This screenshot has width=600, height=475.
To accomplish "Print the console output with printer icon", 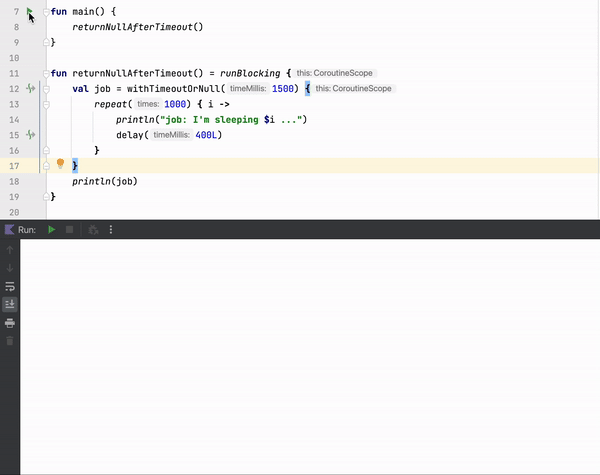I will (10, 323).
